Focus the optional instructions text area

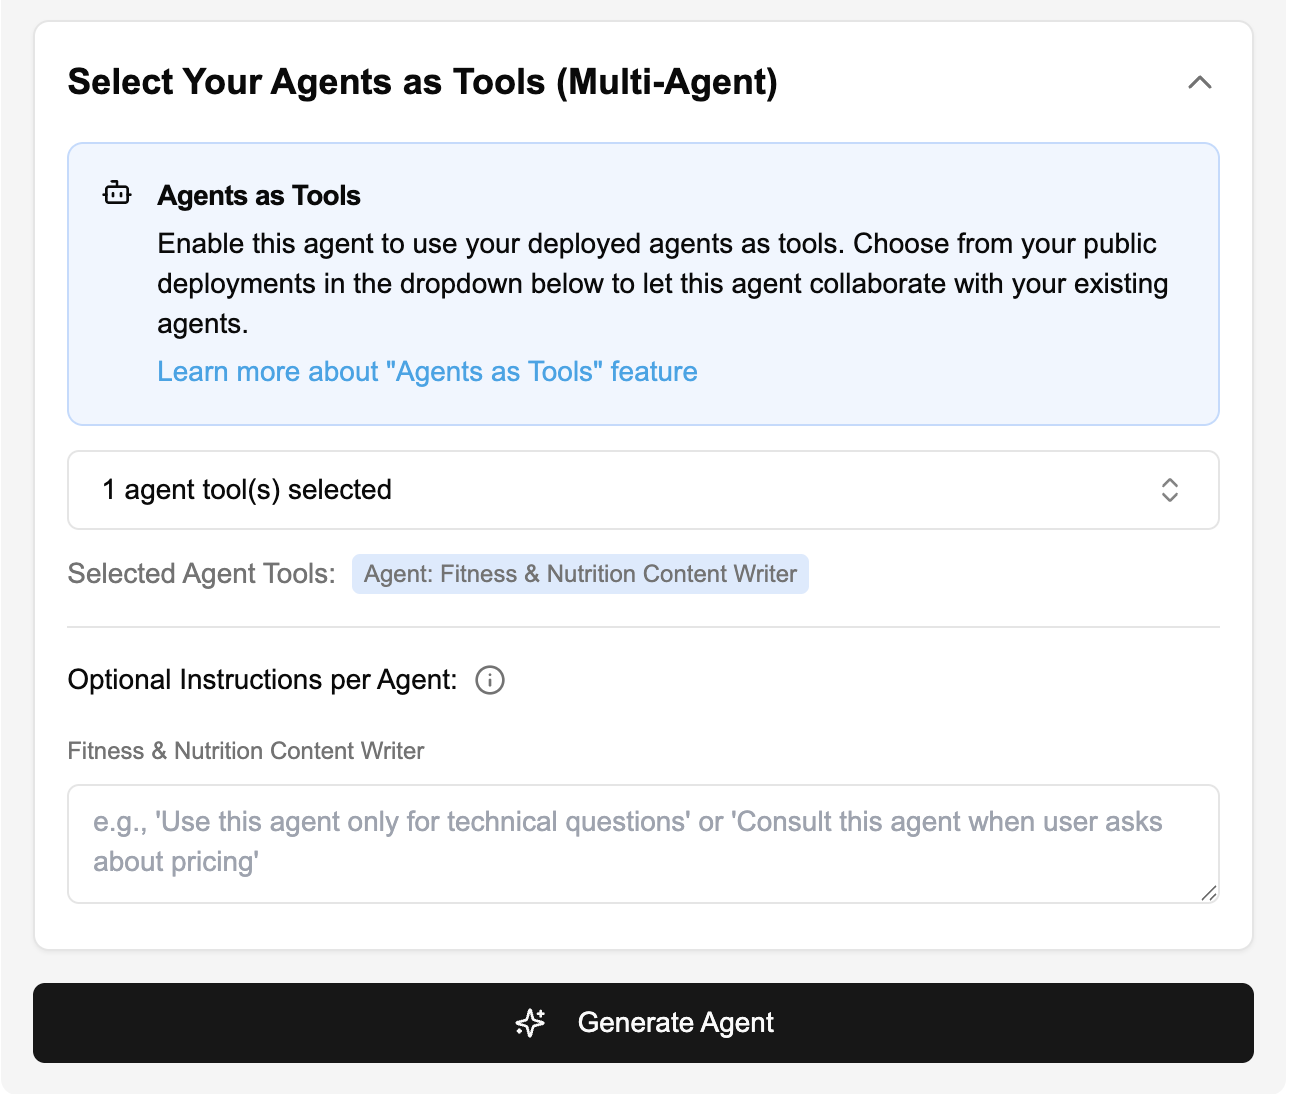click(x=642, y=843)
